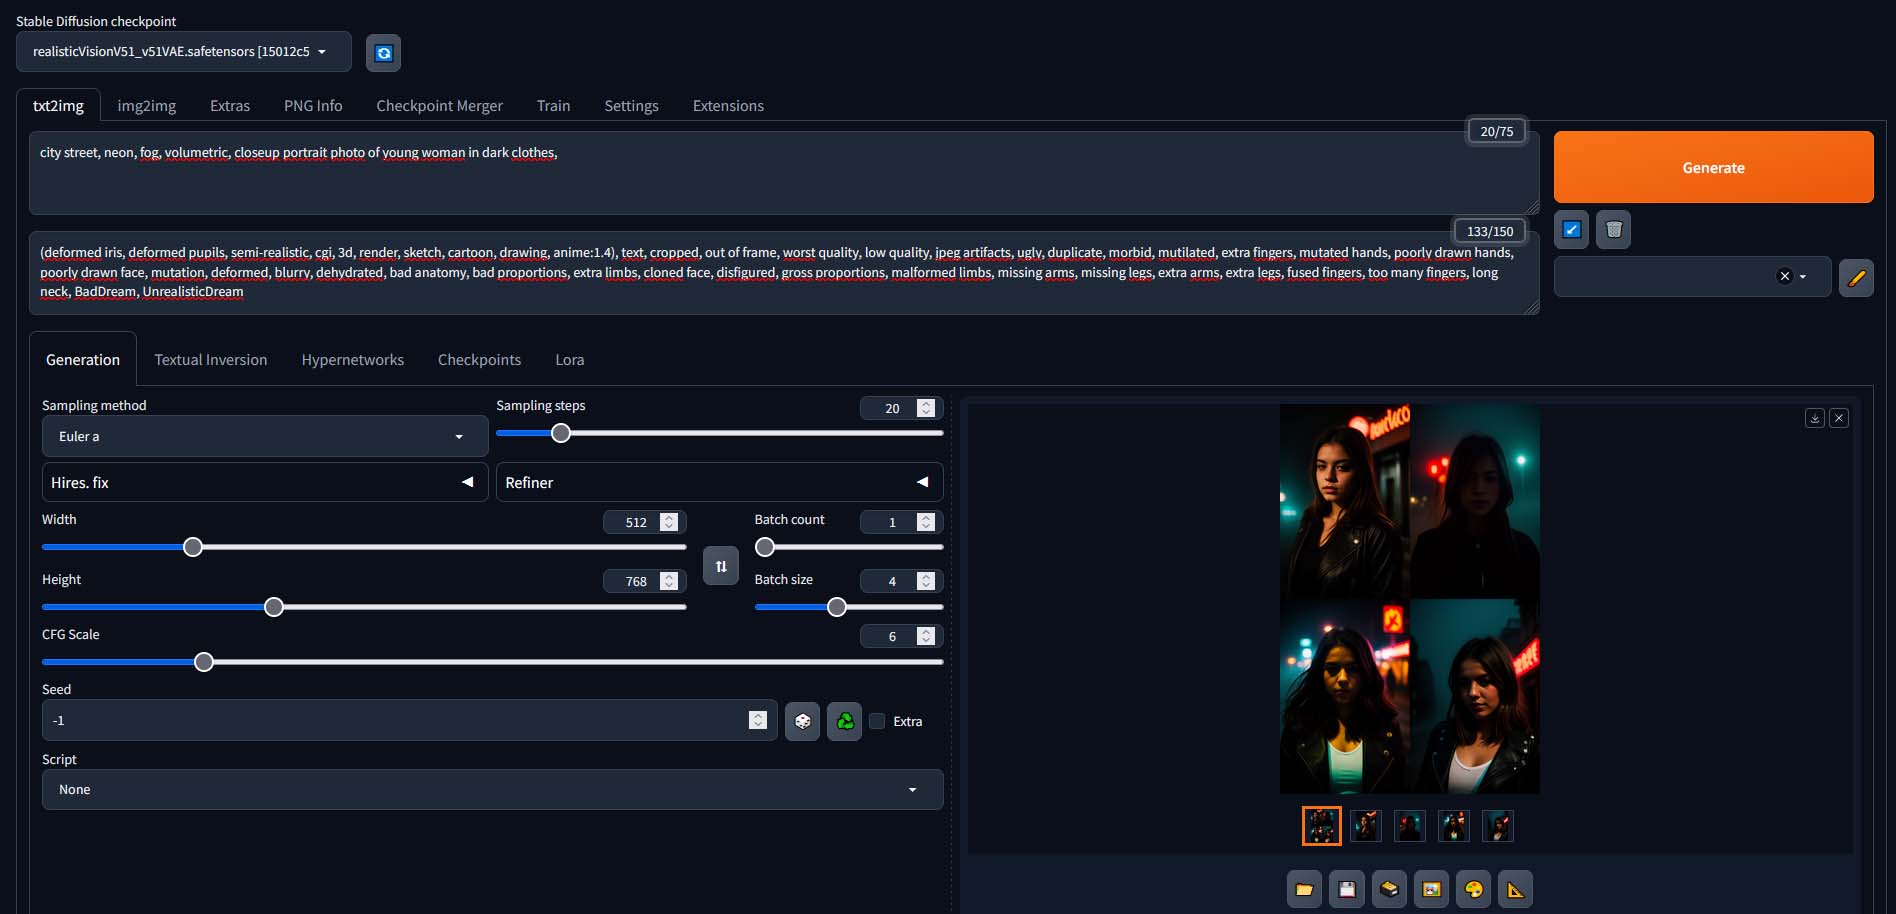1896x914 pixels.
Task: Open the styles selection dropdown
Action: pos(1692,277)
